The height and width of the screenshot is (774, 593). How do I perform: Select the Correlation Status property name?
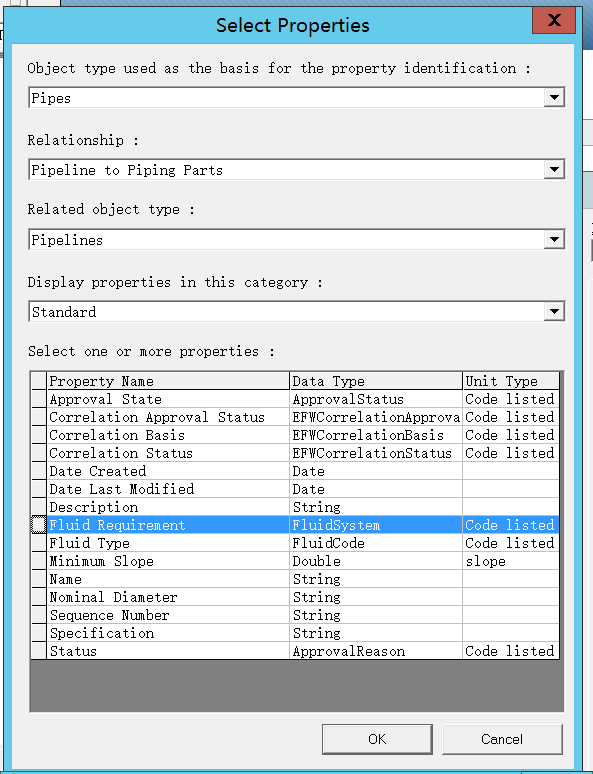pyautogui.click(x=168, y=453)
